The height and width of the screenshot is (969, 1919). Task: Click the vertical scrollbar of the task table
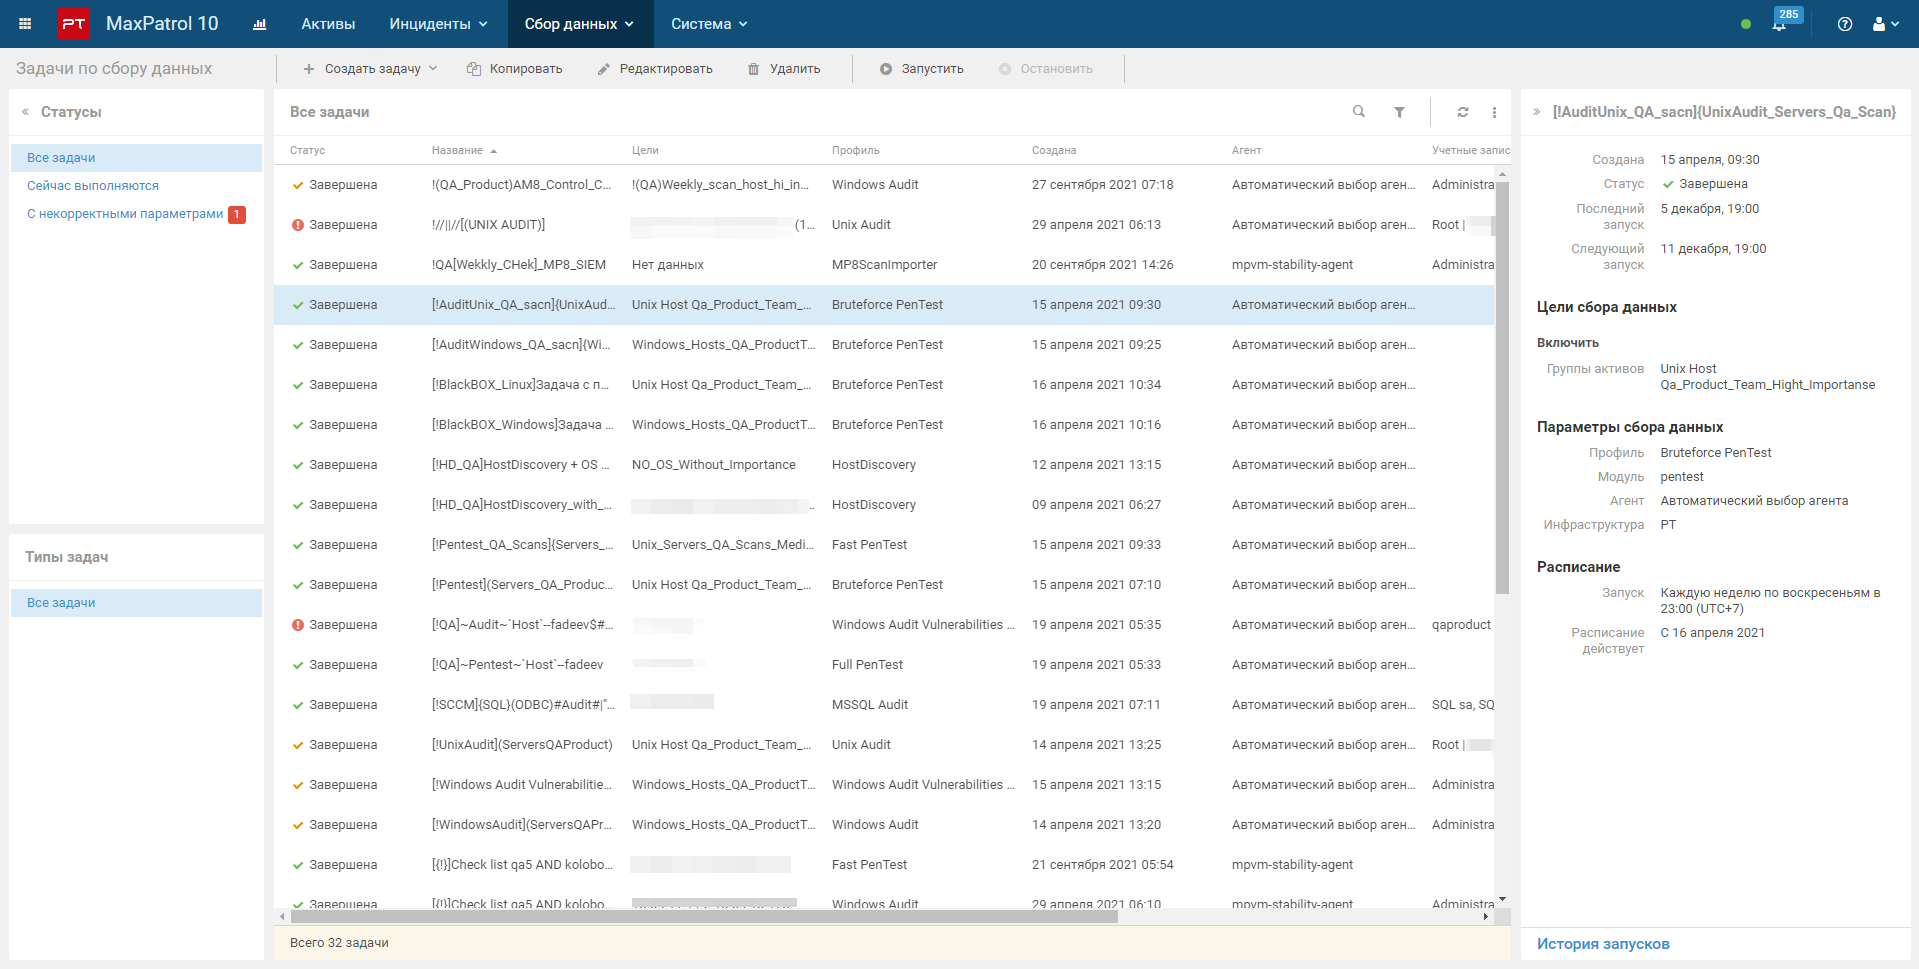point(1502,388)
